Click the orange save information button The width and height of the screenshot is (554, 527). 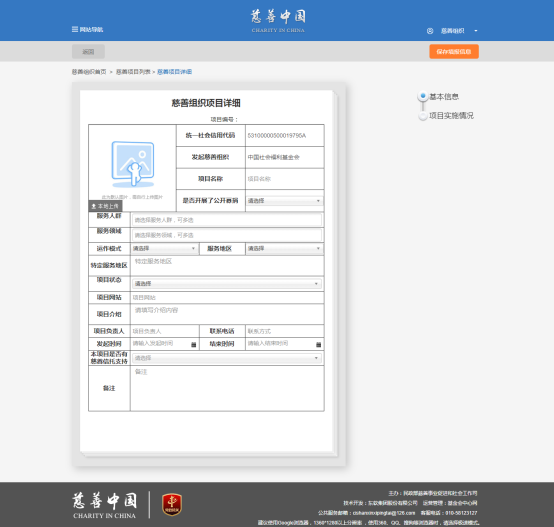(454, 52)
